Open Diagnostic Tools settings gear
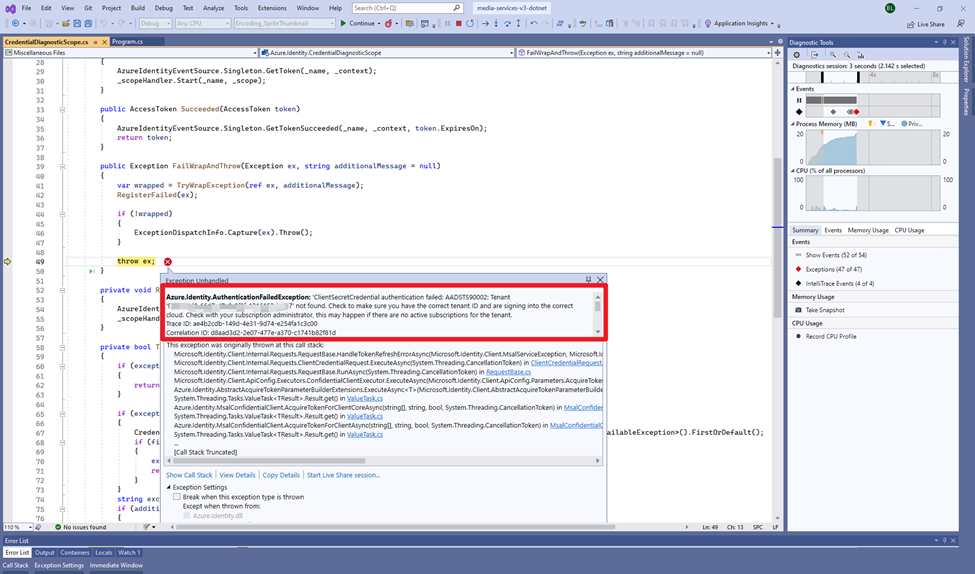 797,55
